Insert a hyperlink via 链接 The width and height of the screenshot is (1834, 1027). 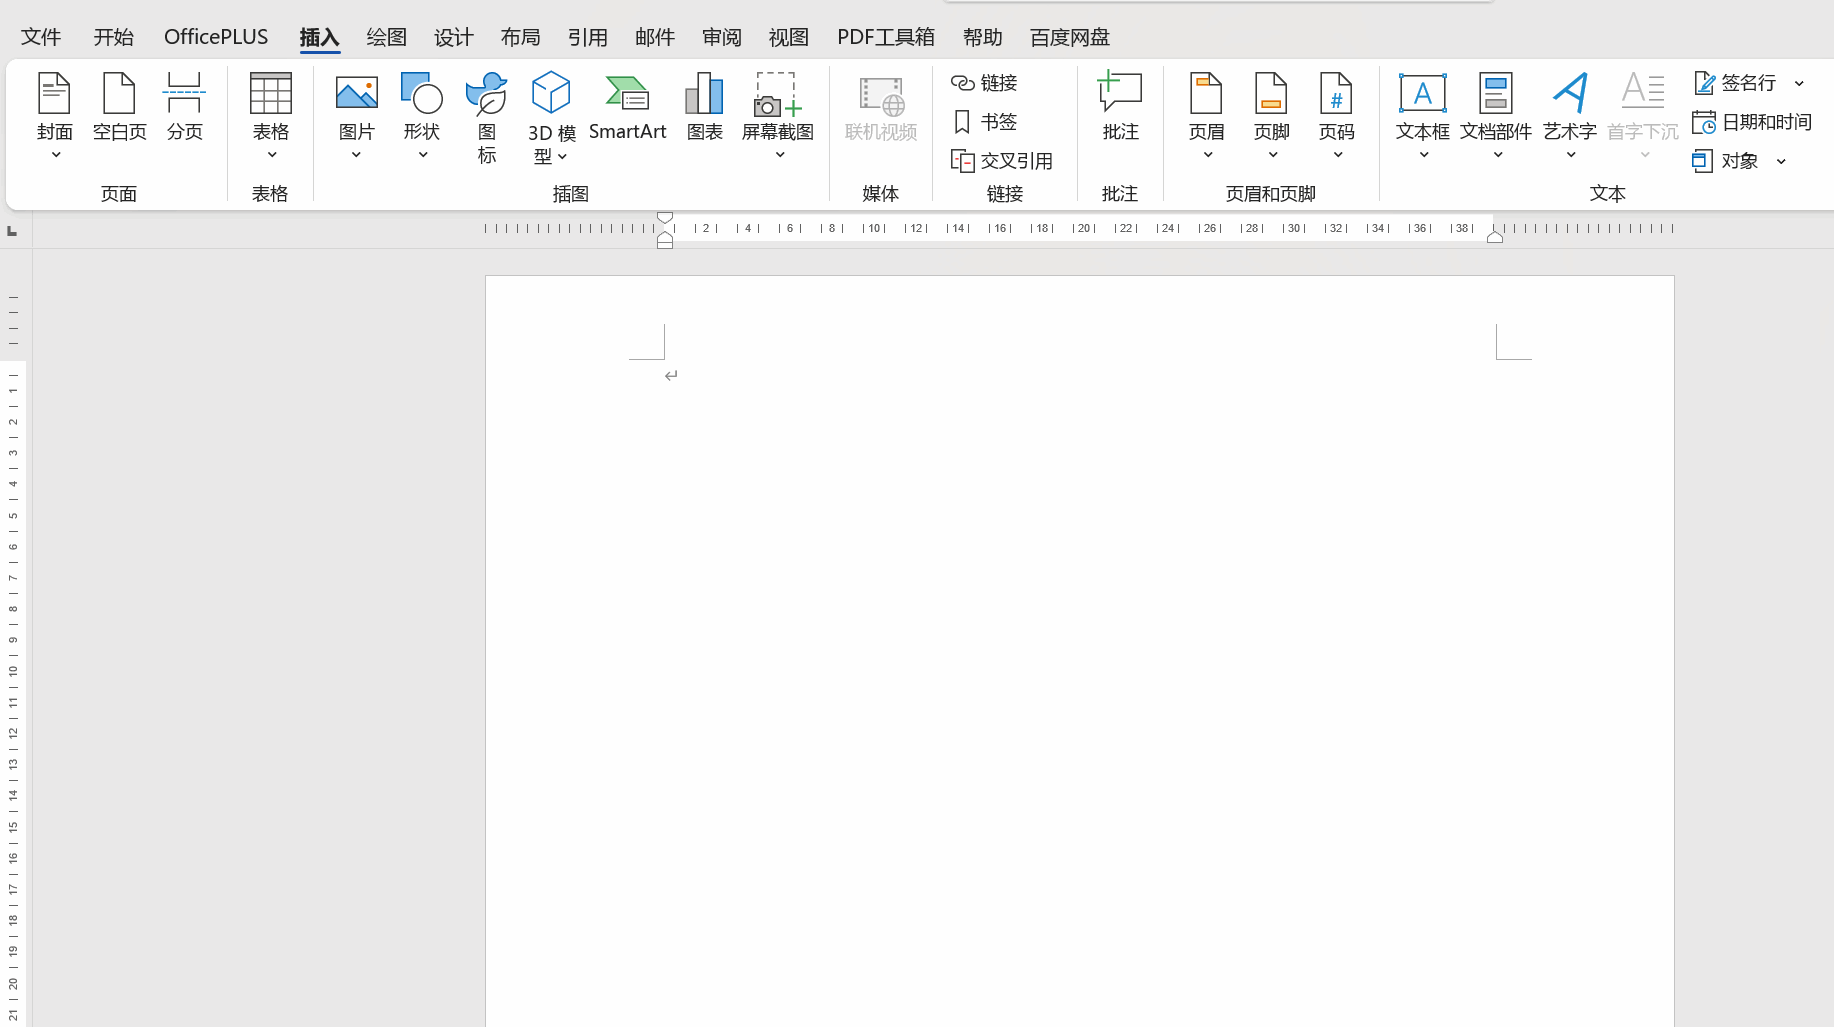tap(985, 83)
